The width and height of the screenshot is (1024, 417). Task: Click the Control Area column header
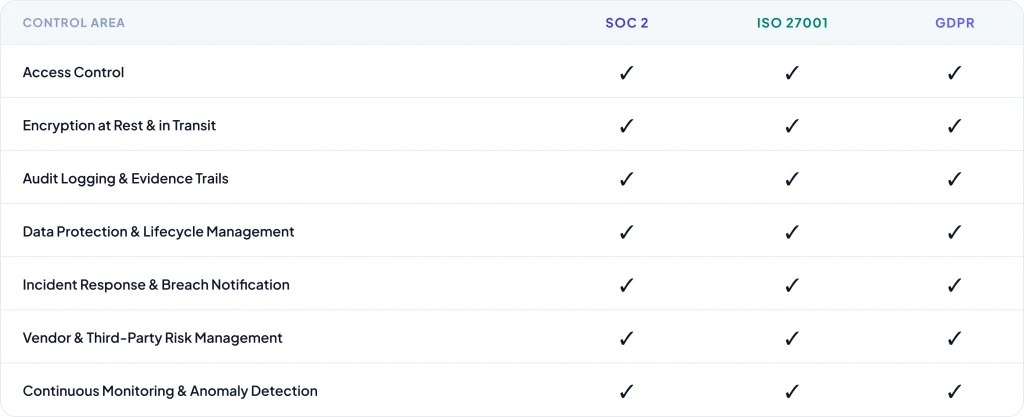[74, 23]
